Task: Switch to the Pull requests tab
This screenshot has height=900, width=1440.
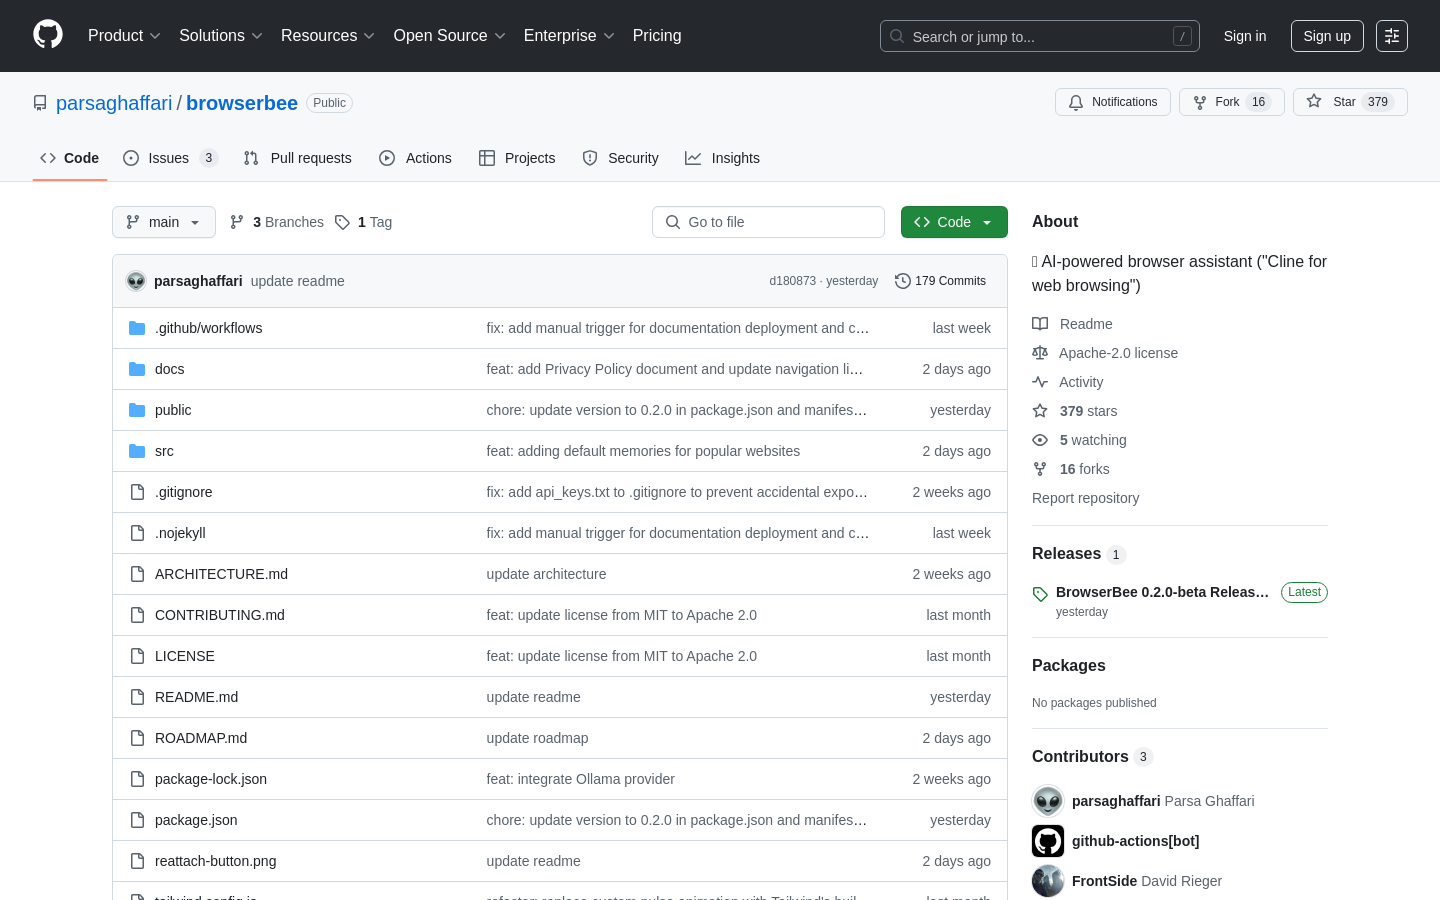Action: pyautogui.click(x=298, y=158)
